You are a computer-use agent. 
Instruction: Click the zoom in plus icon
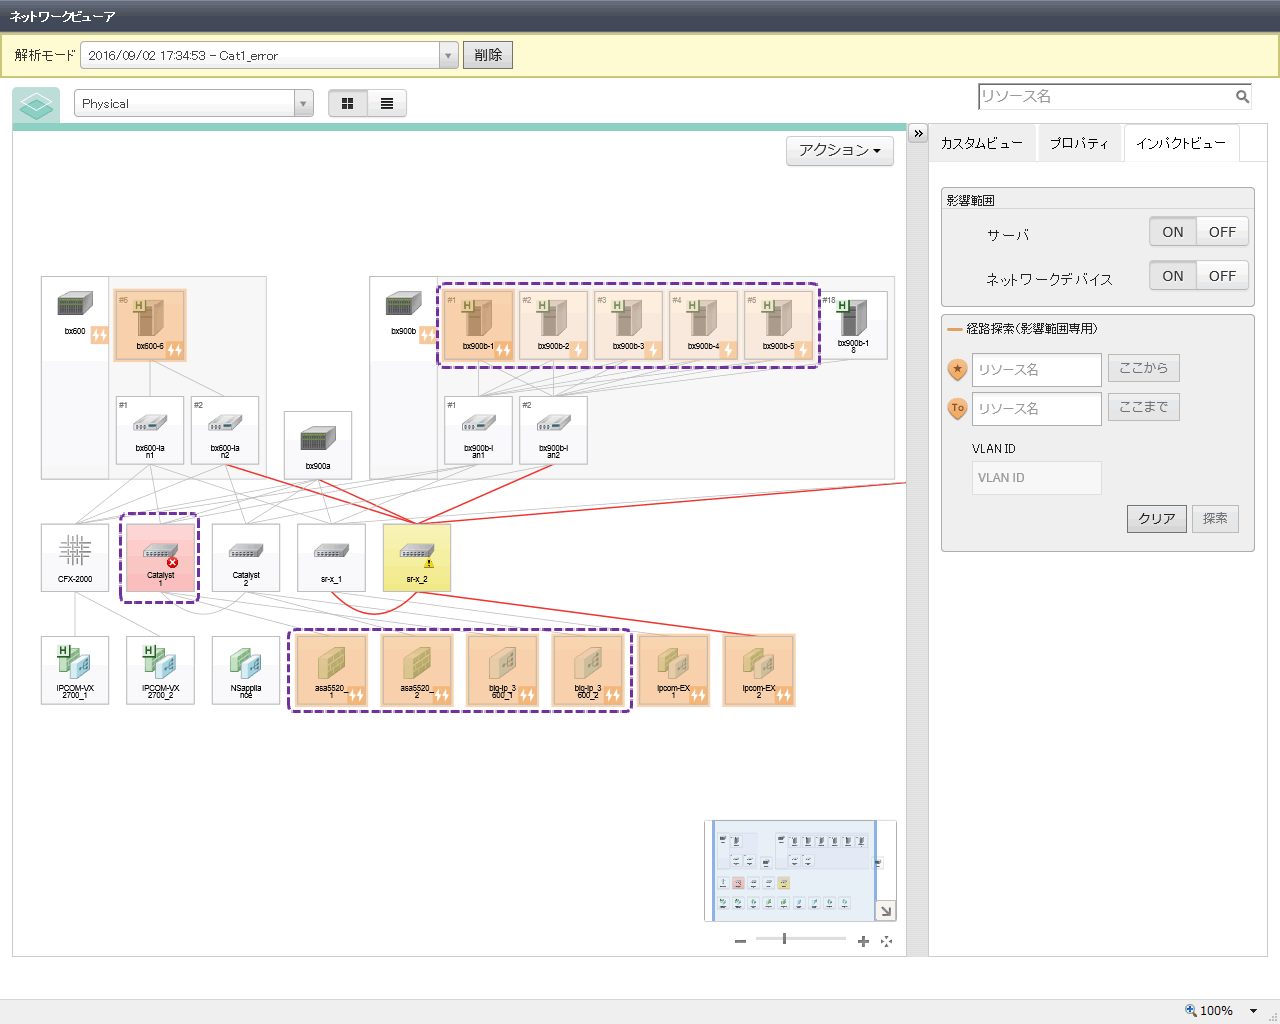coord(863,941)
